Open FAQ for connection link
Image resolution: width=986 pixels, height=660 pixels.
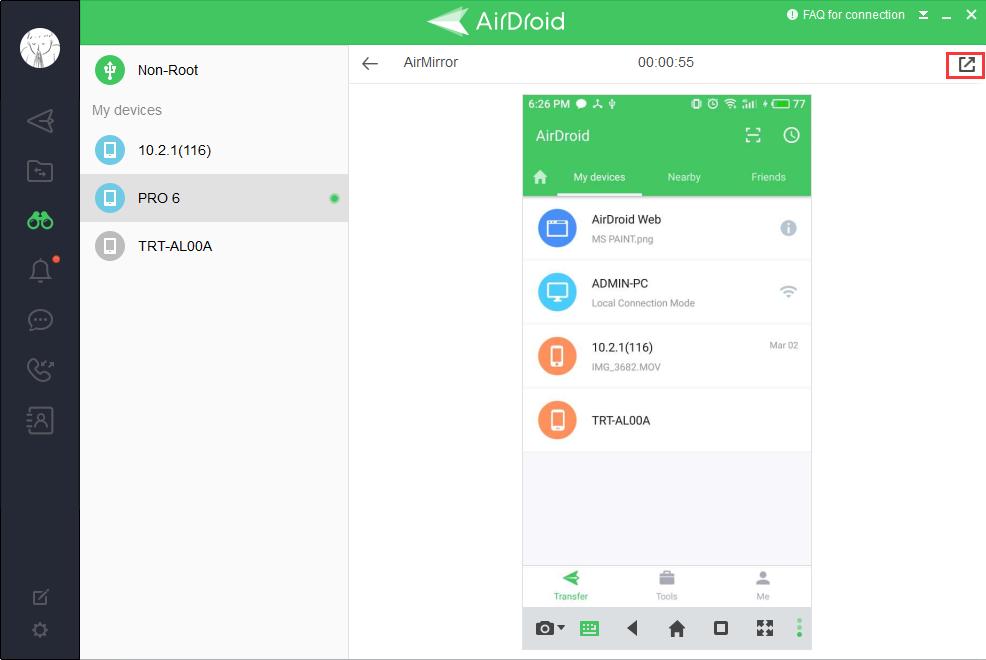click(846, 15)
